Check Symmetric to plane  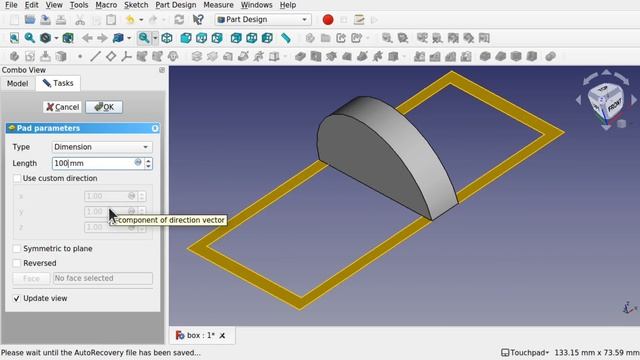17,249
